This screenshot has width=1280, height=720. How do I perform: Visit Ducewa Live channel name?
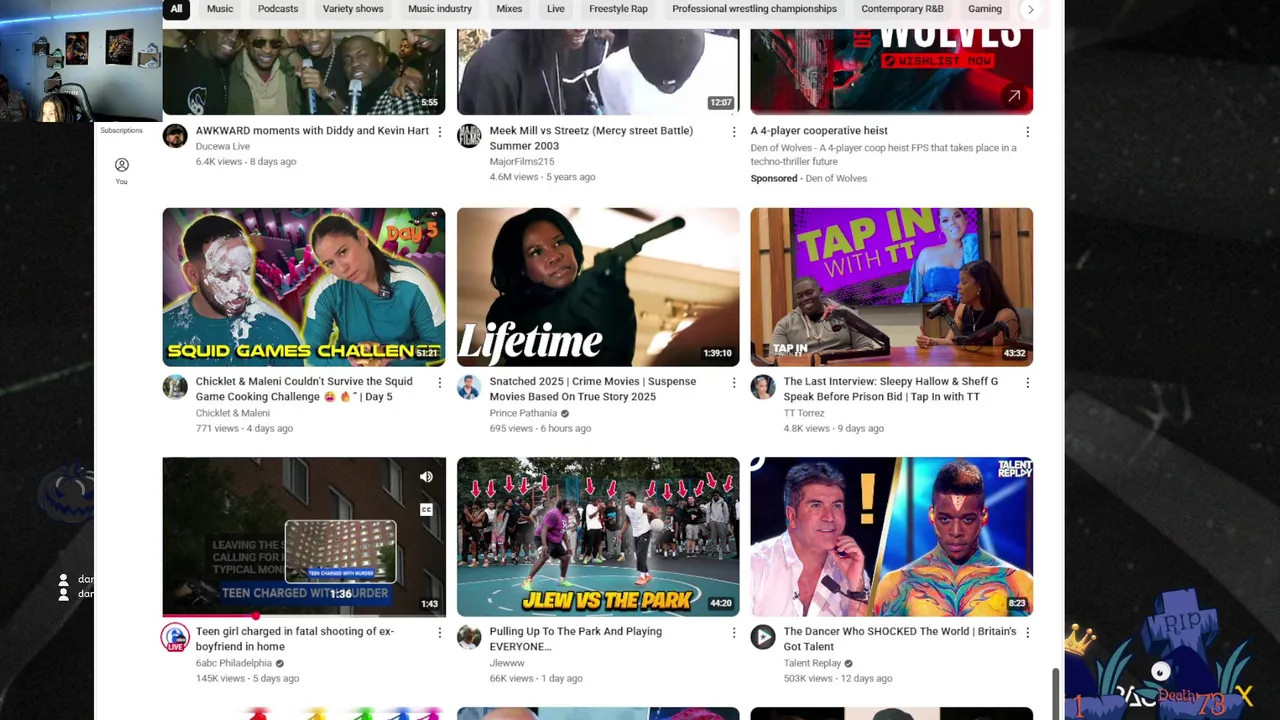tap(223, 146)
